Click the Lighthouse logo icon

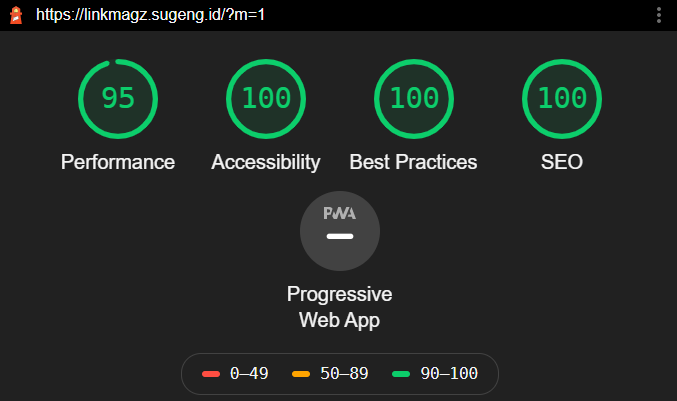tap(16, 15)
